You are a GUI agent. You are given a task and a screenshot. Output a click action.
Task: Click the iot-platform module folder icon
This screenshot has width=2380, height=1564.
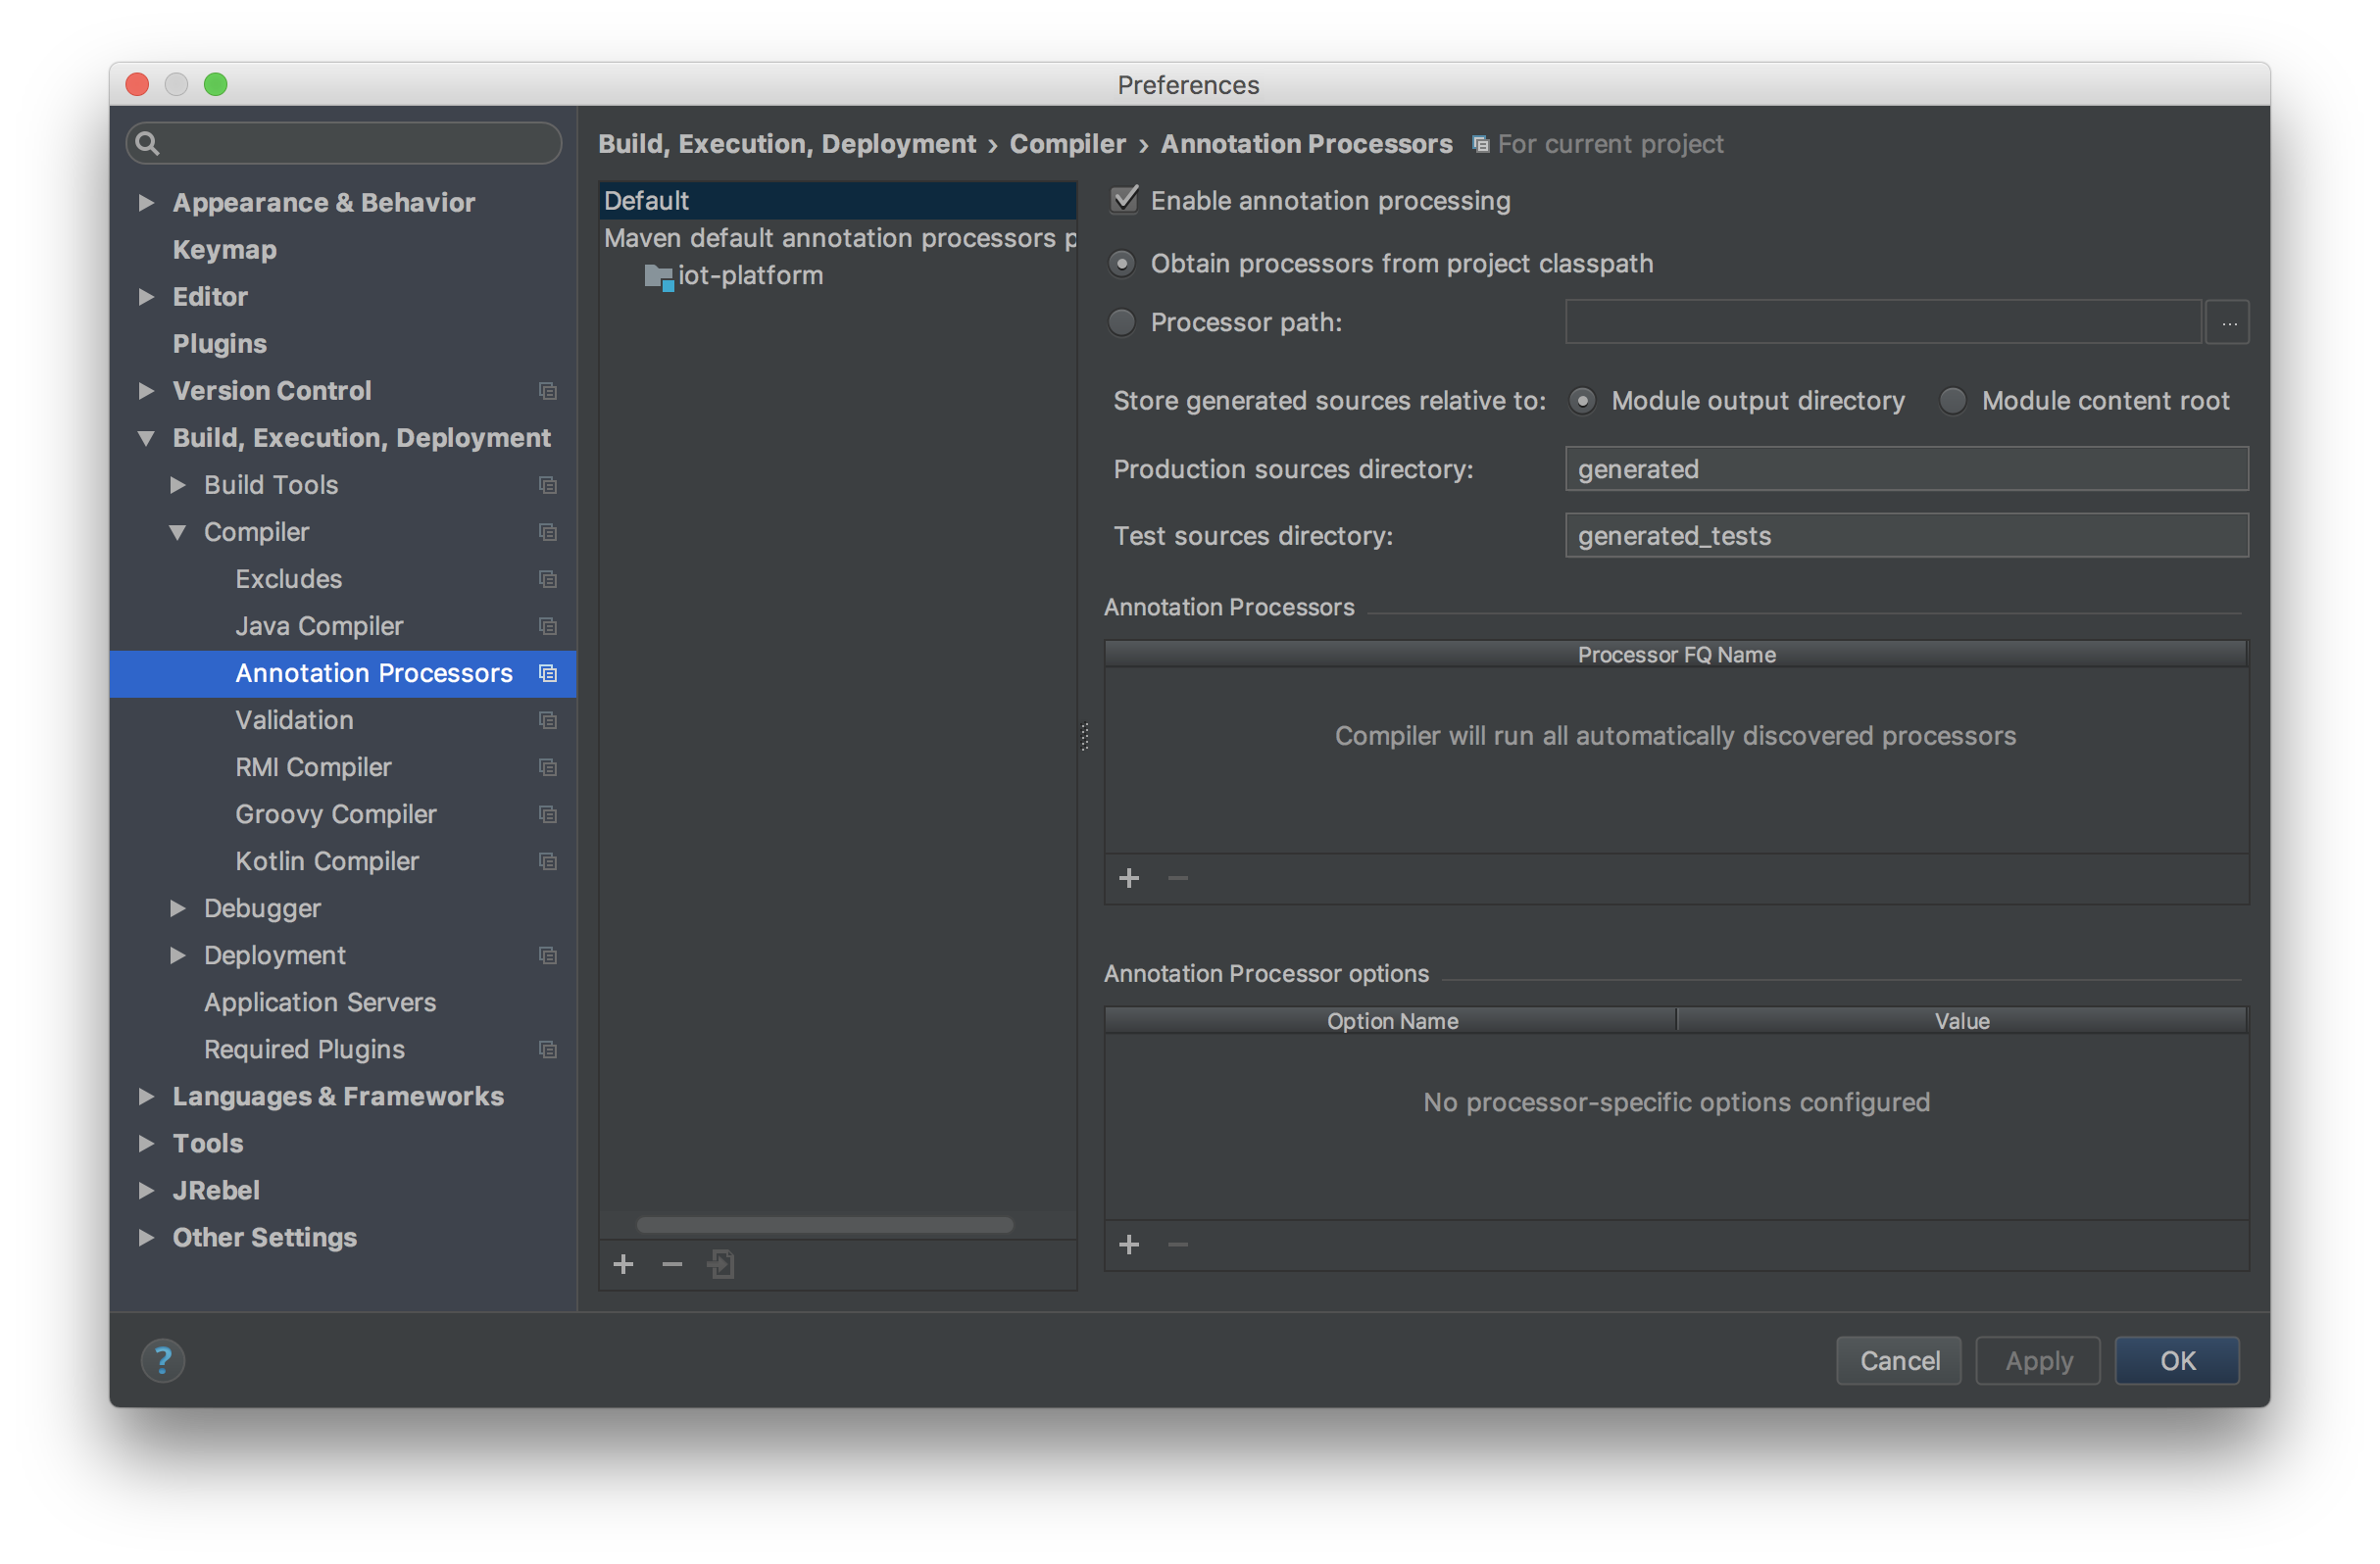[x=658, y=276]
